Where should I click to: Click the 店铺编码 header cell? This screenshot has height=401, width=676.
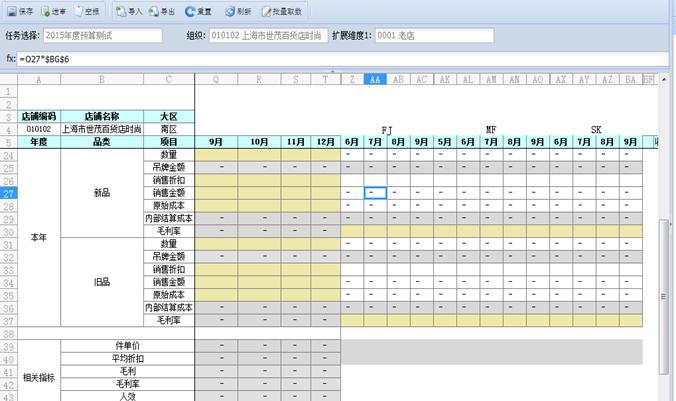39,116
